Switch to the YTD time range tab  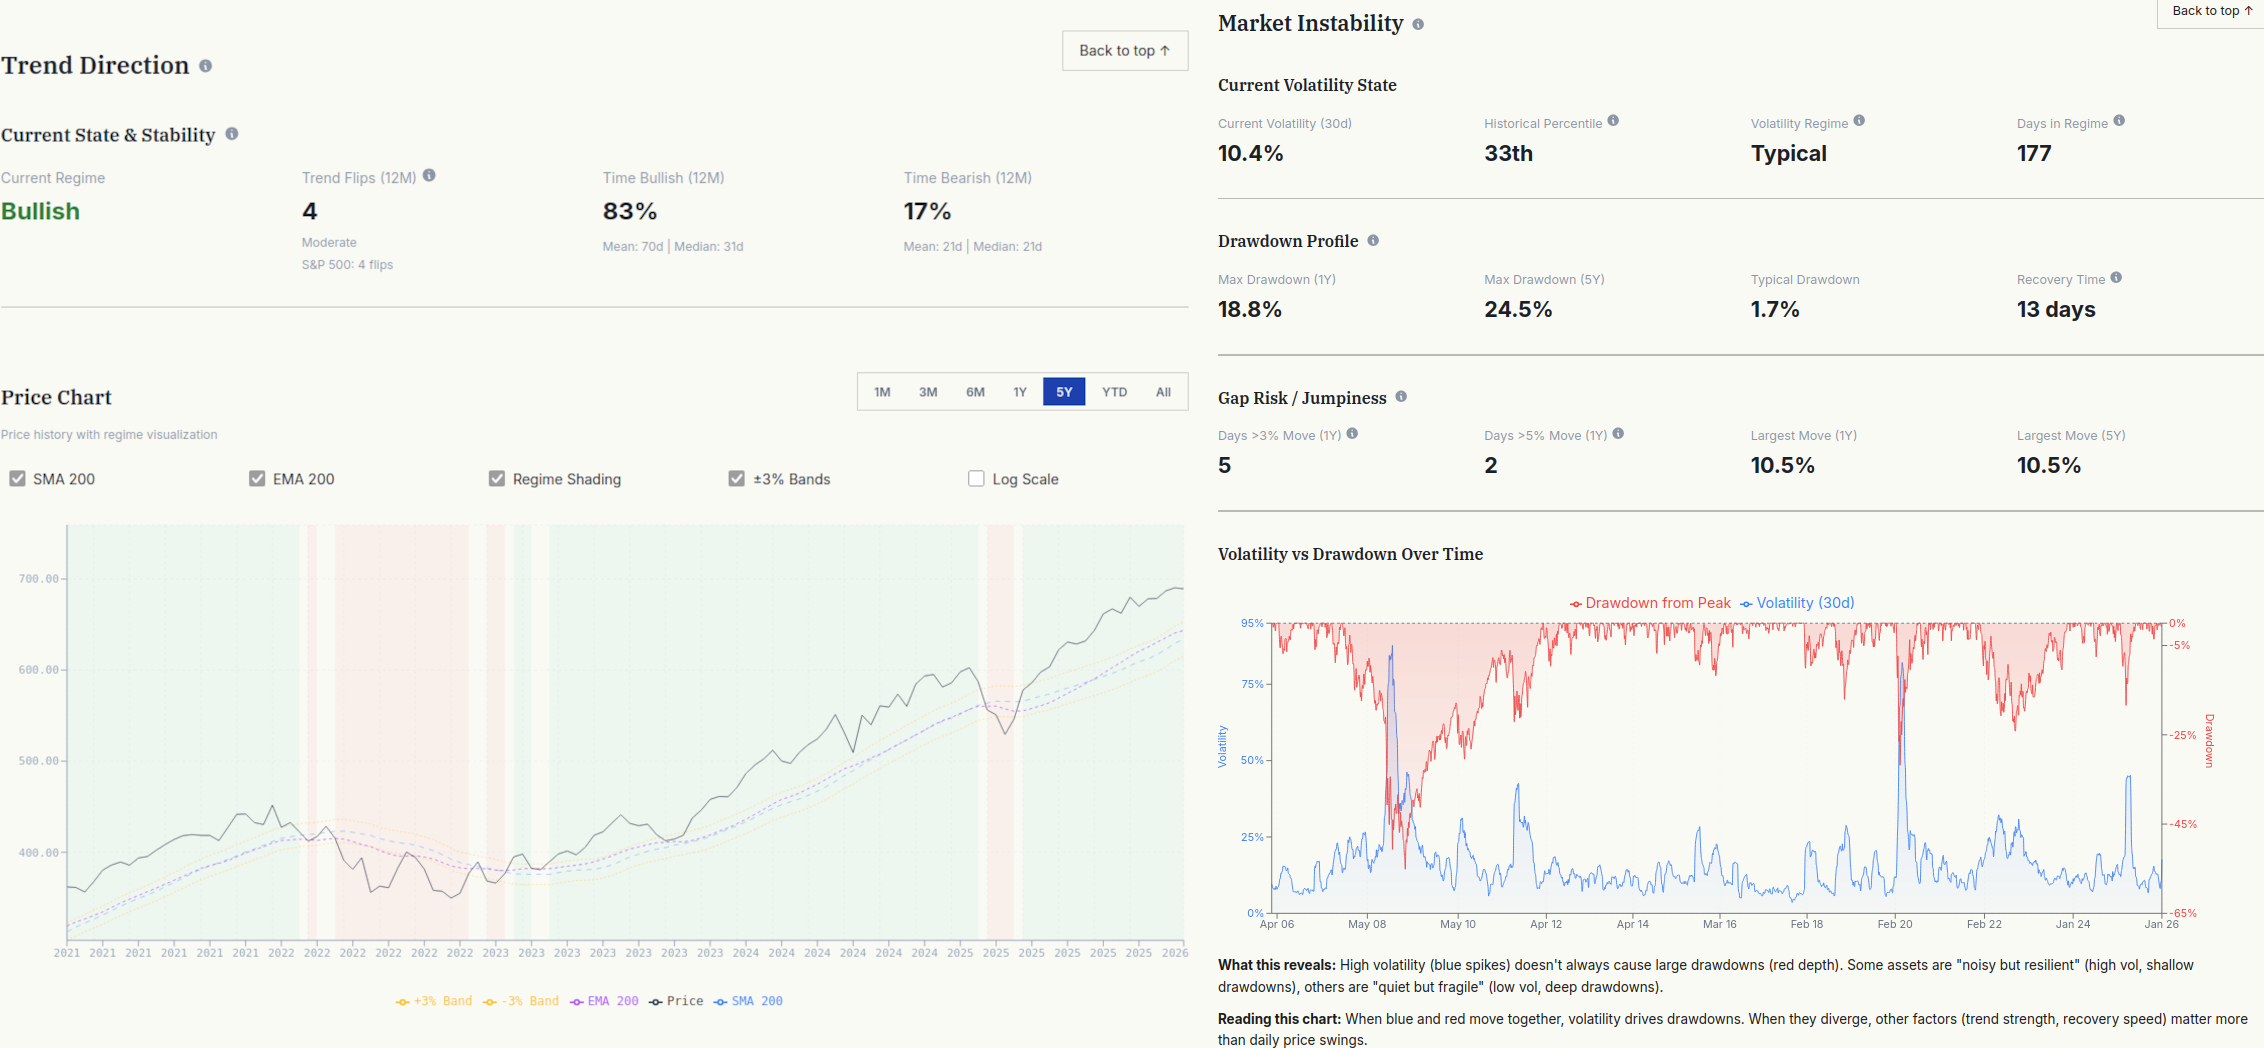coord(1113,392)
